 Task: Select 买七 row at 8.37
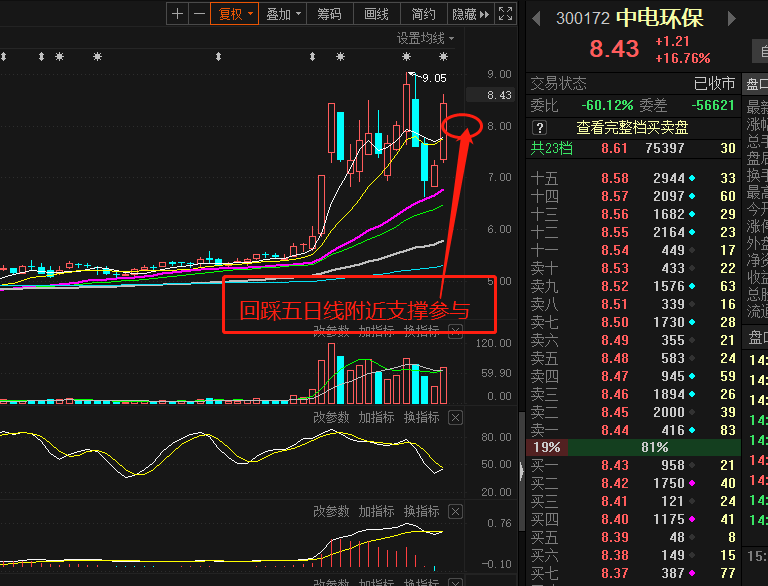click(x=633, y=573)
